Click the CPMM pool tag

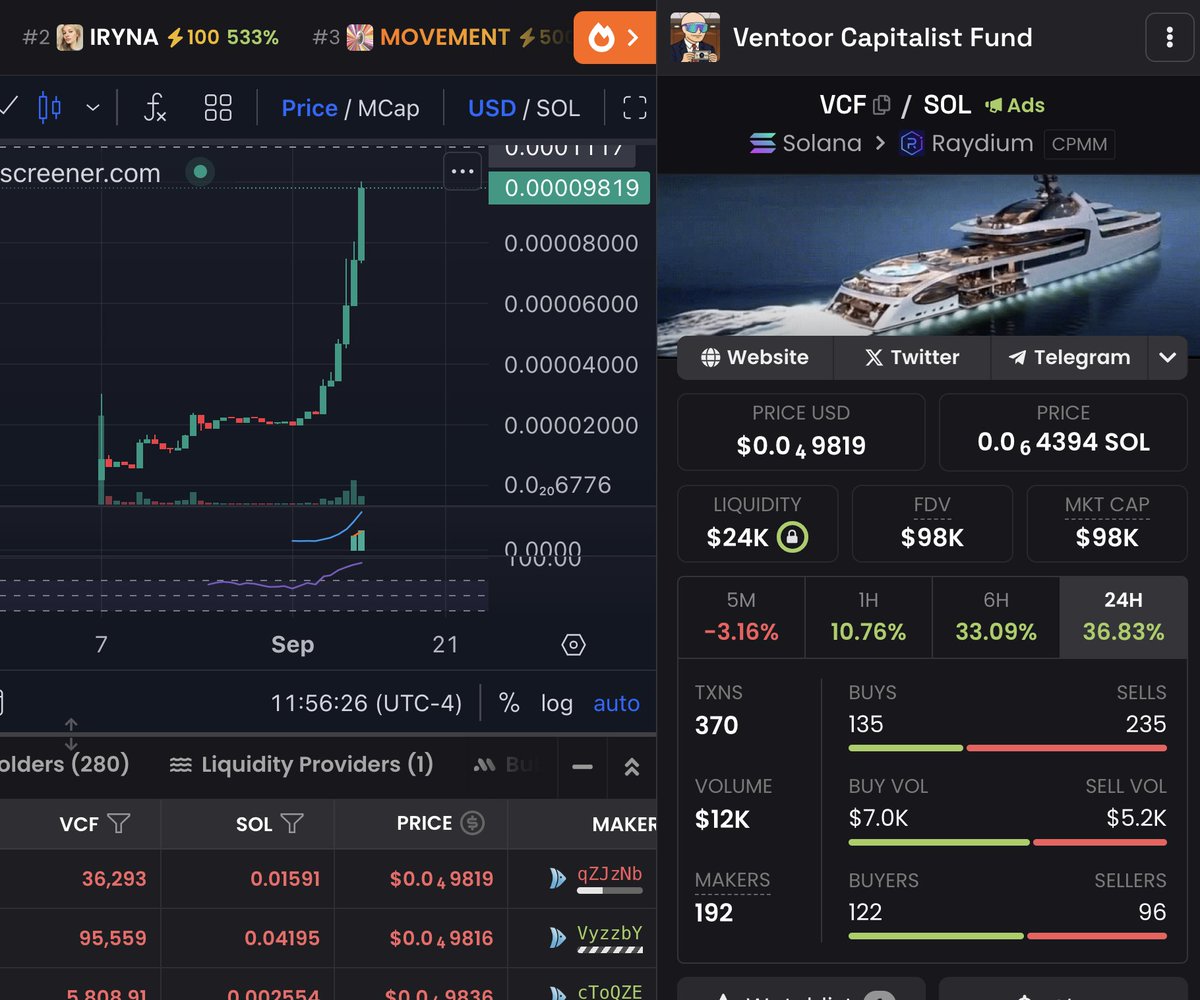1080,144
